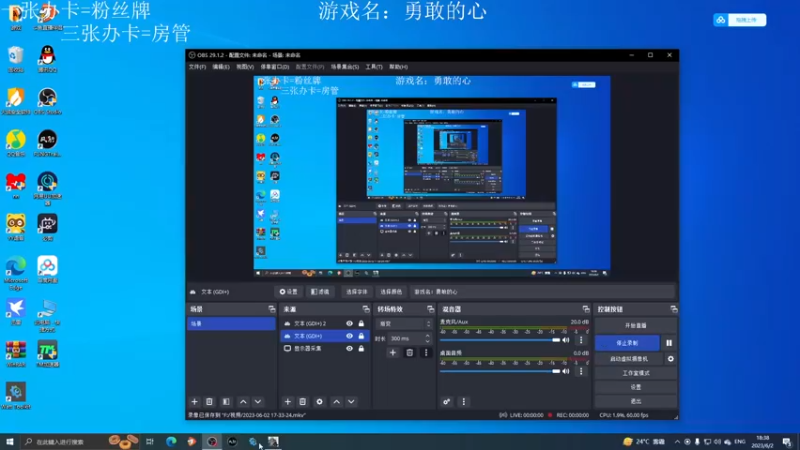This screenshot has height=450, width=800.
Task: Move scene up arrow in Scenes panel
Action: pos(243,402)
